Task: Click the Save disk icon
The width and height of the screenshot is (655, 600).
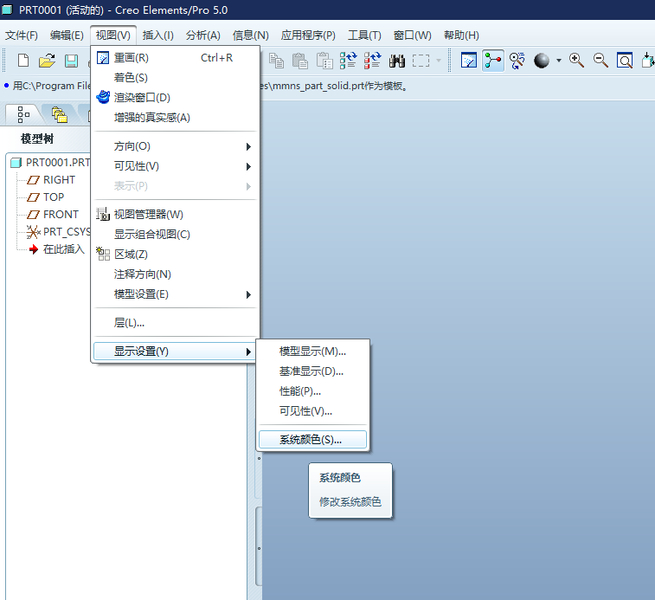Action: click(x=71, y=61)
